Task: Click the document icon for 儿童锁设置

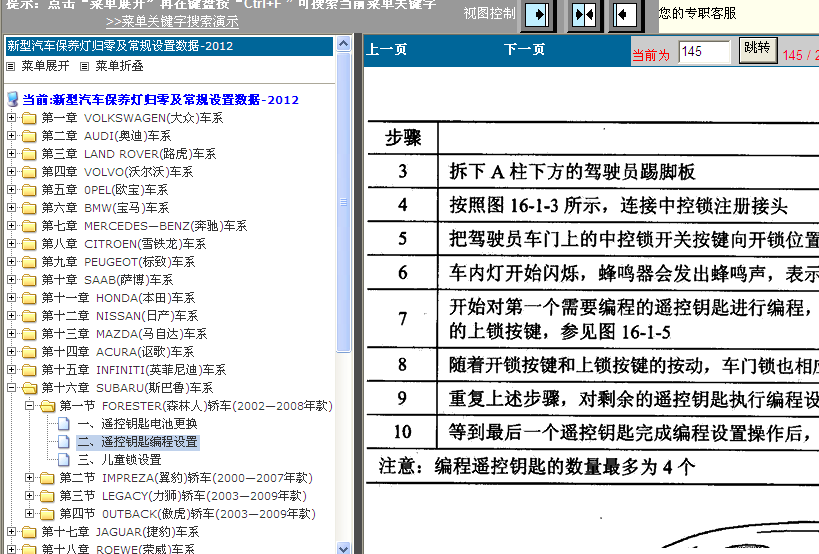Action: [65, 460]
